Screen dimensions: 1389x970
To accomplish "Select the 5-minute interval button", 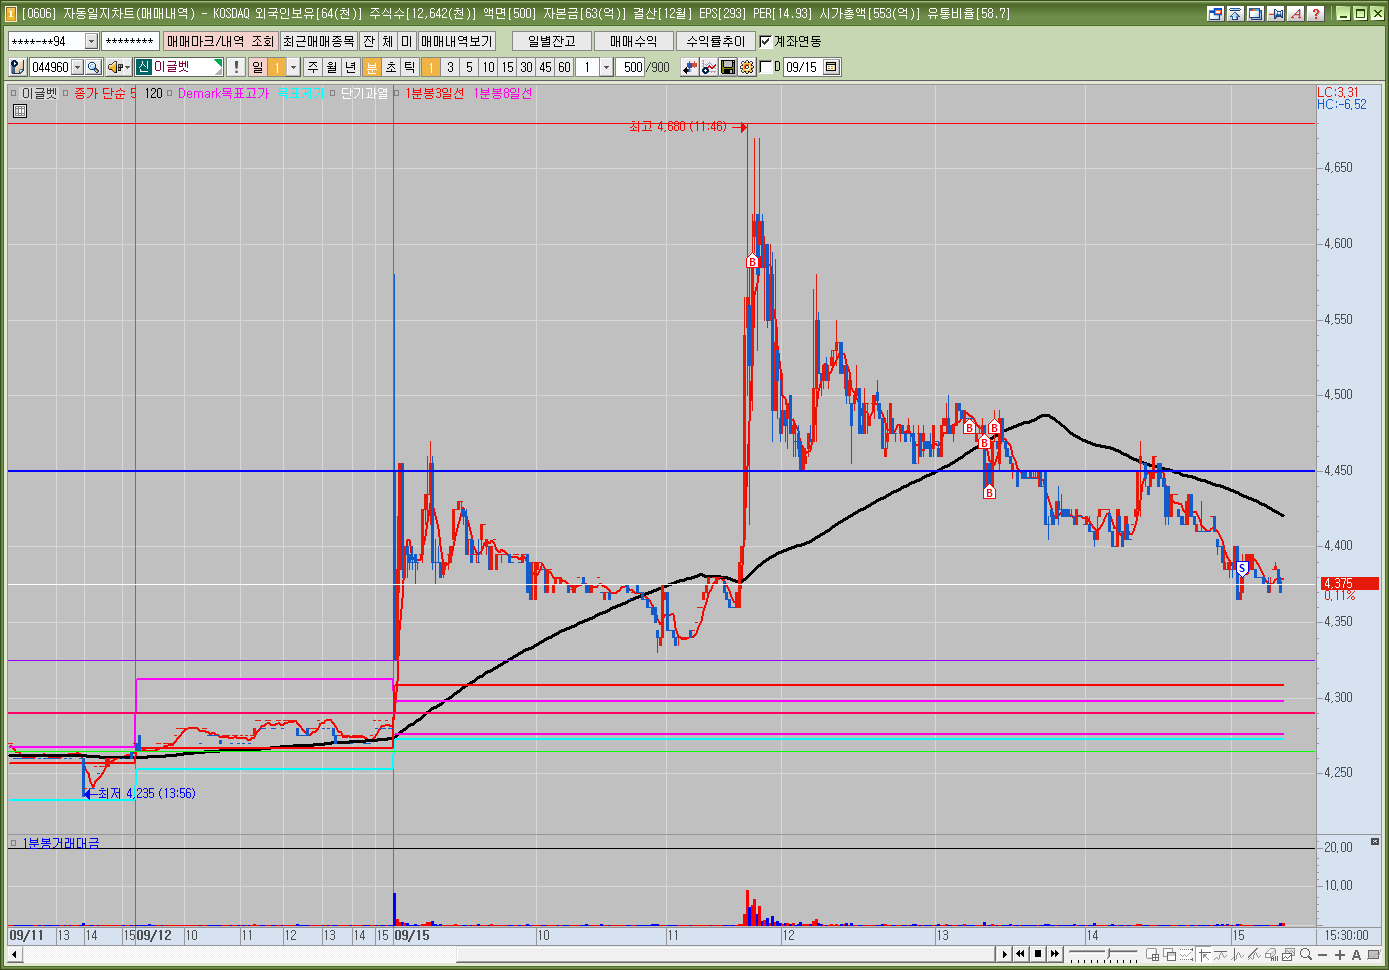I will click(469, 67).
